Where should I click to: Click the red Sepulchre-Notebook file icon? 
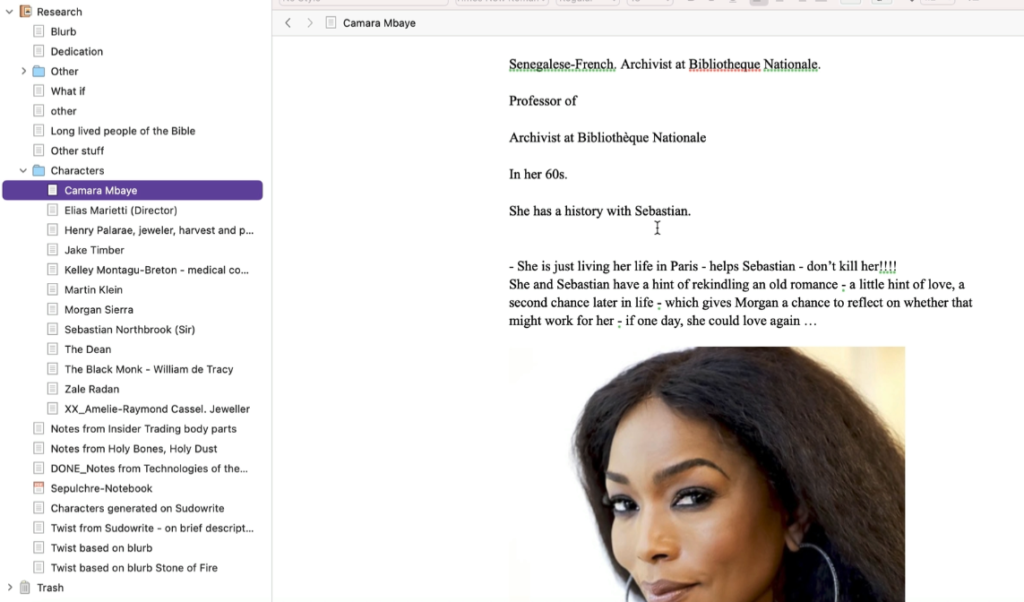(x=39, y=488)
